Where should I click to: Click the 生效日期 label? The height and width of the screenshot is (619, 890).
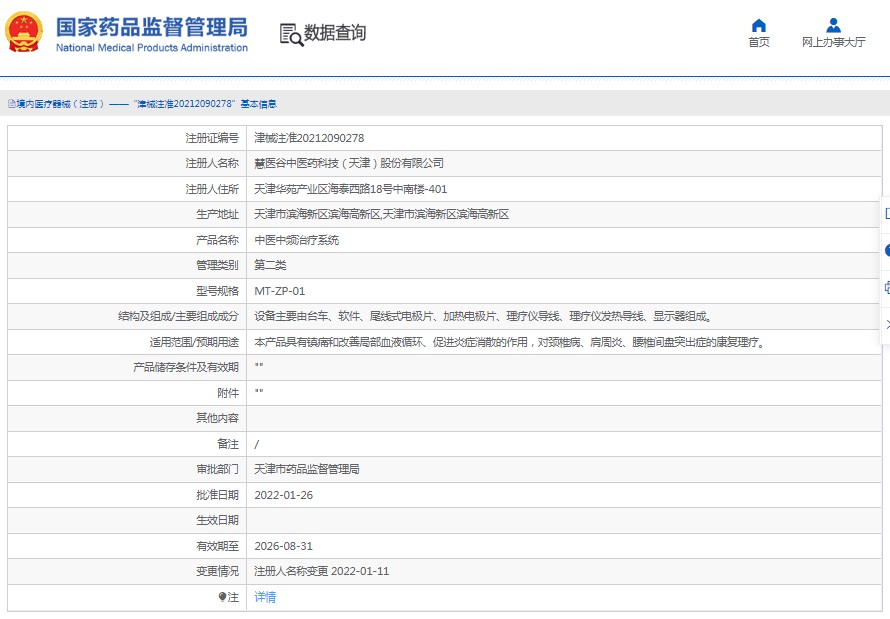tap(217, 520)
